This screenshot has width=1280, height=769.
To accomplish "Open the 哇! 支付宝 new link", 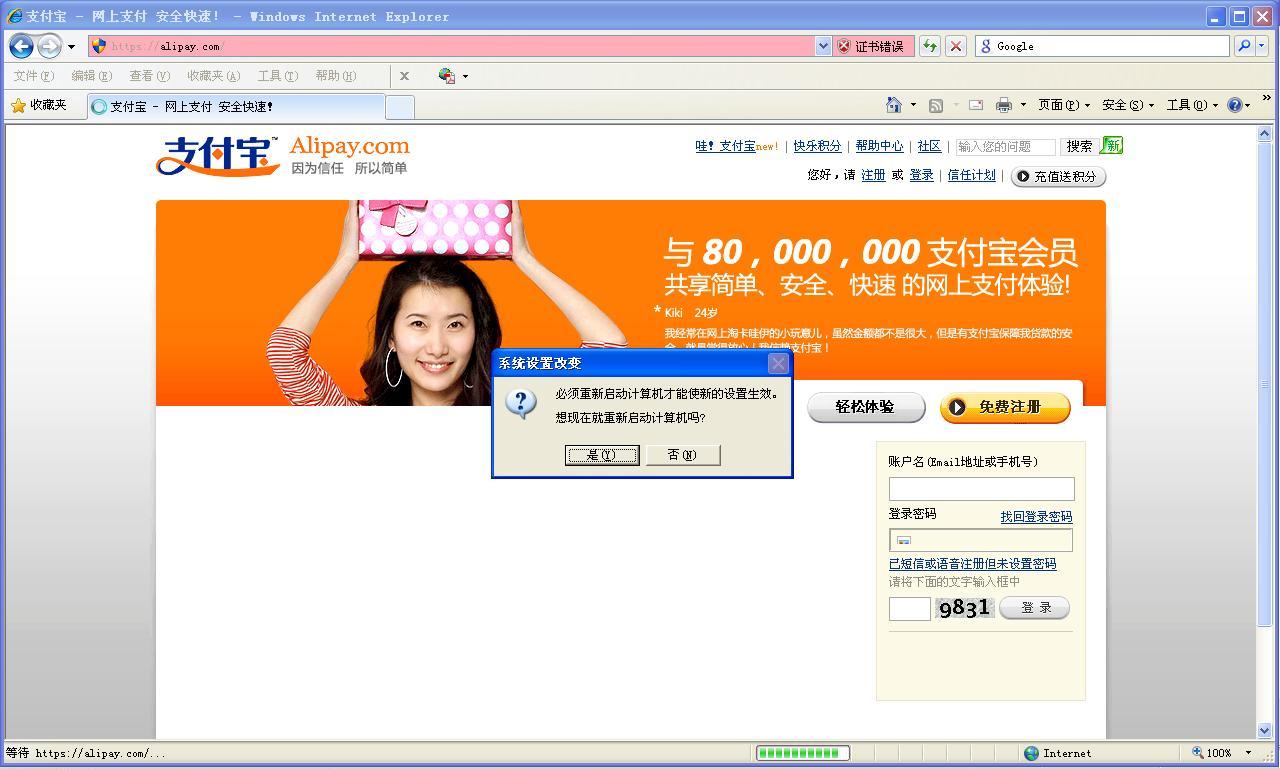I will pyautogui.click(x=737, y=146).
